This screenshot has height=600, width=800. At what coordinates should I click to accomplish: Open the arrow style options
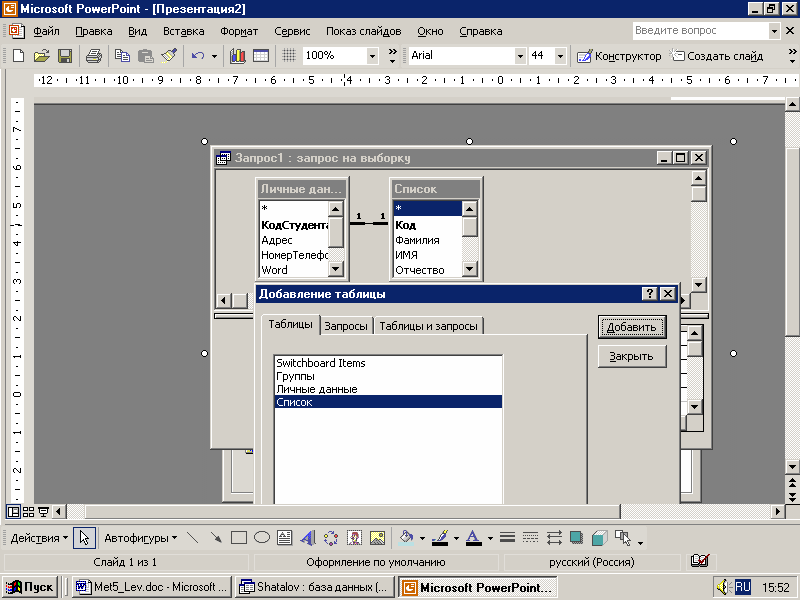click(554, 538)
